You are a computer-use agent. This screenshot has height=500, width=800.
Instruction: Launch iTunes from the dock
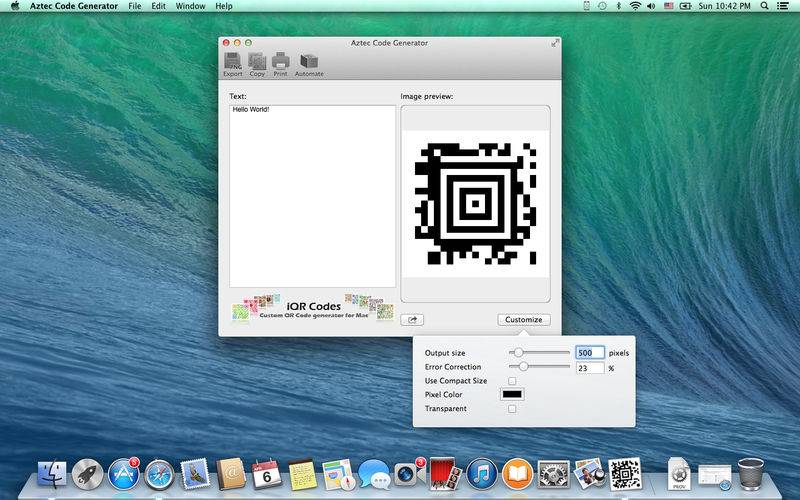point(482,473)
